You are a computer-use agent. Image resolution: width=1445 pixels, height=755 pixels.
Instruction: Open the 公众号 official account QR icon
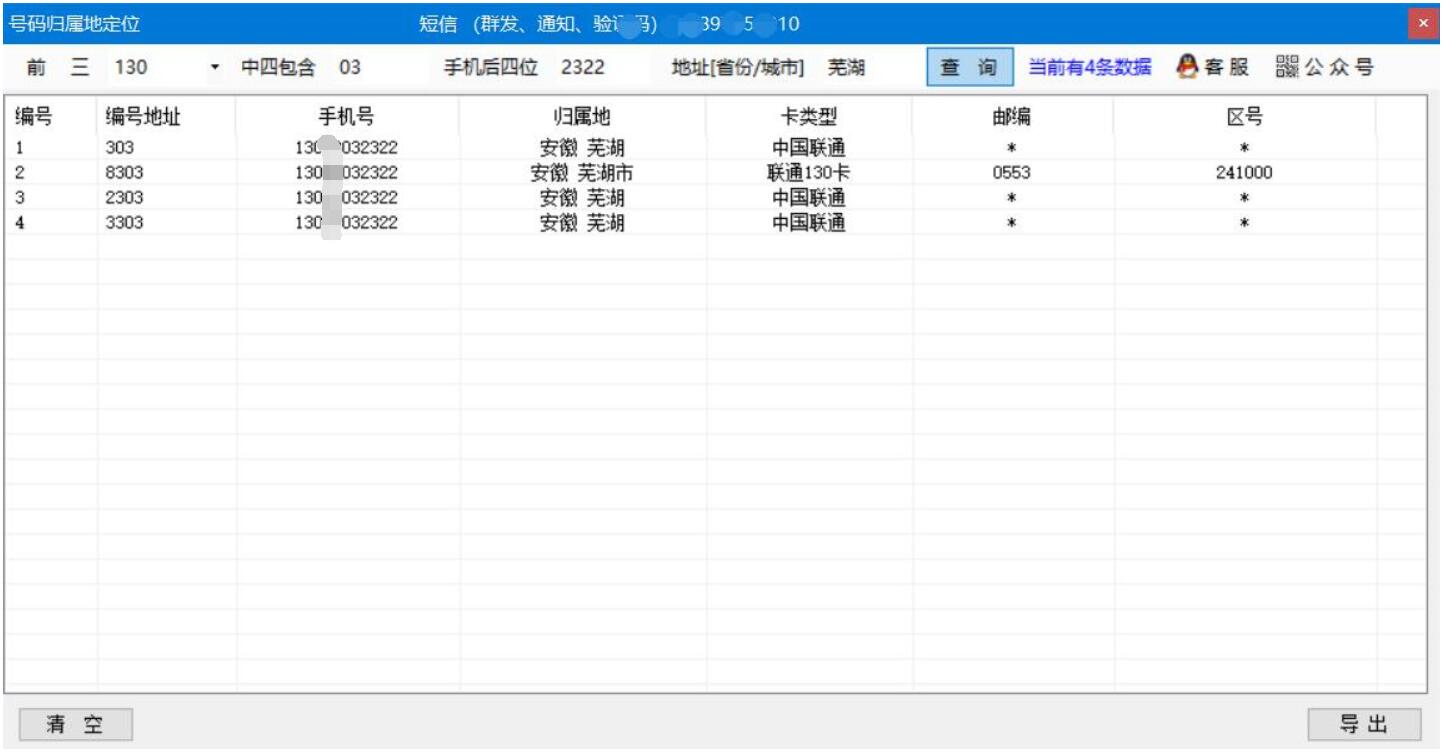(1290, 66)
